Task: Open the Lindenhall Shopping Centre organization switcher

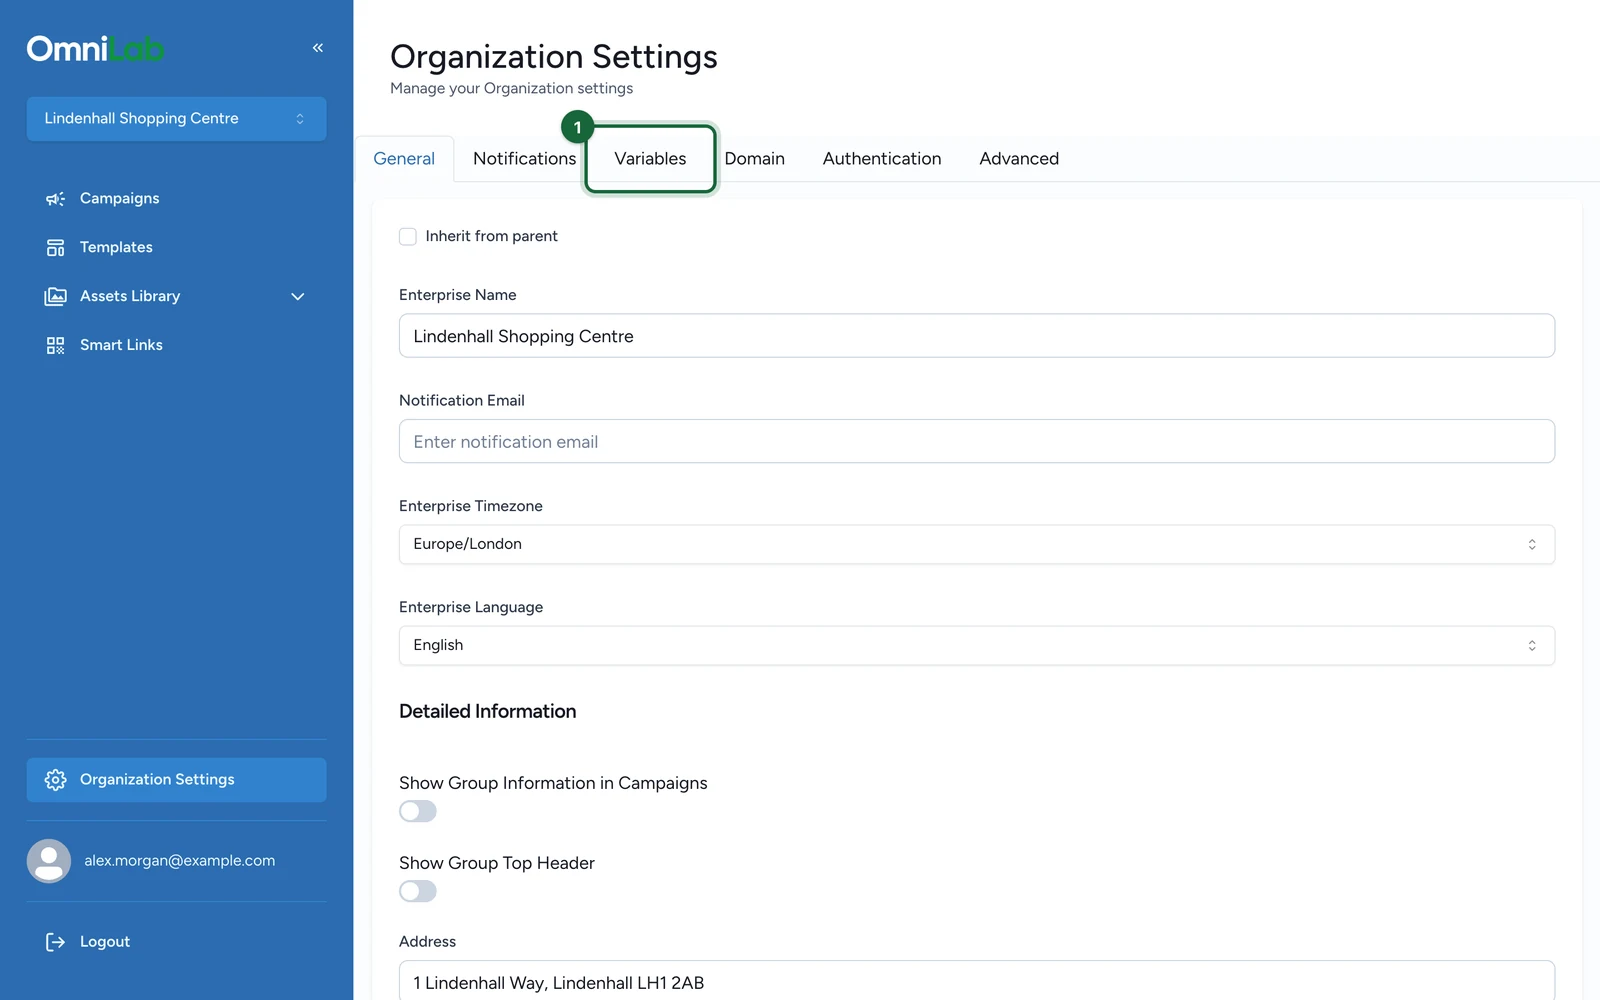Action: tap(176, 119)
